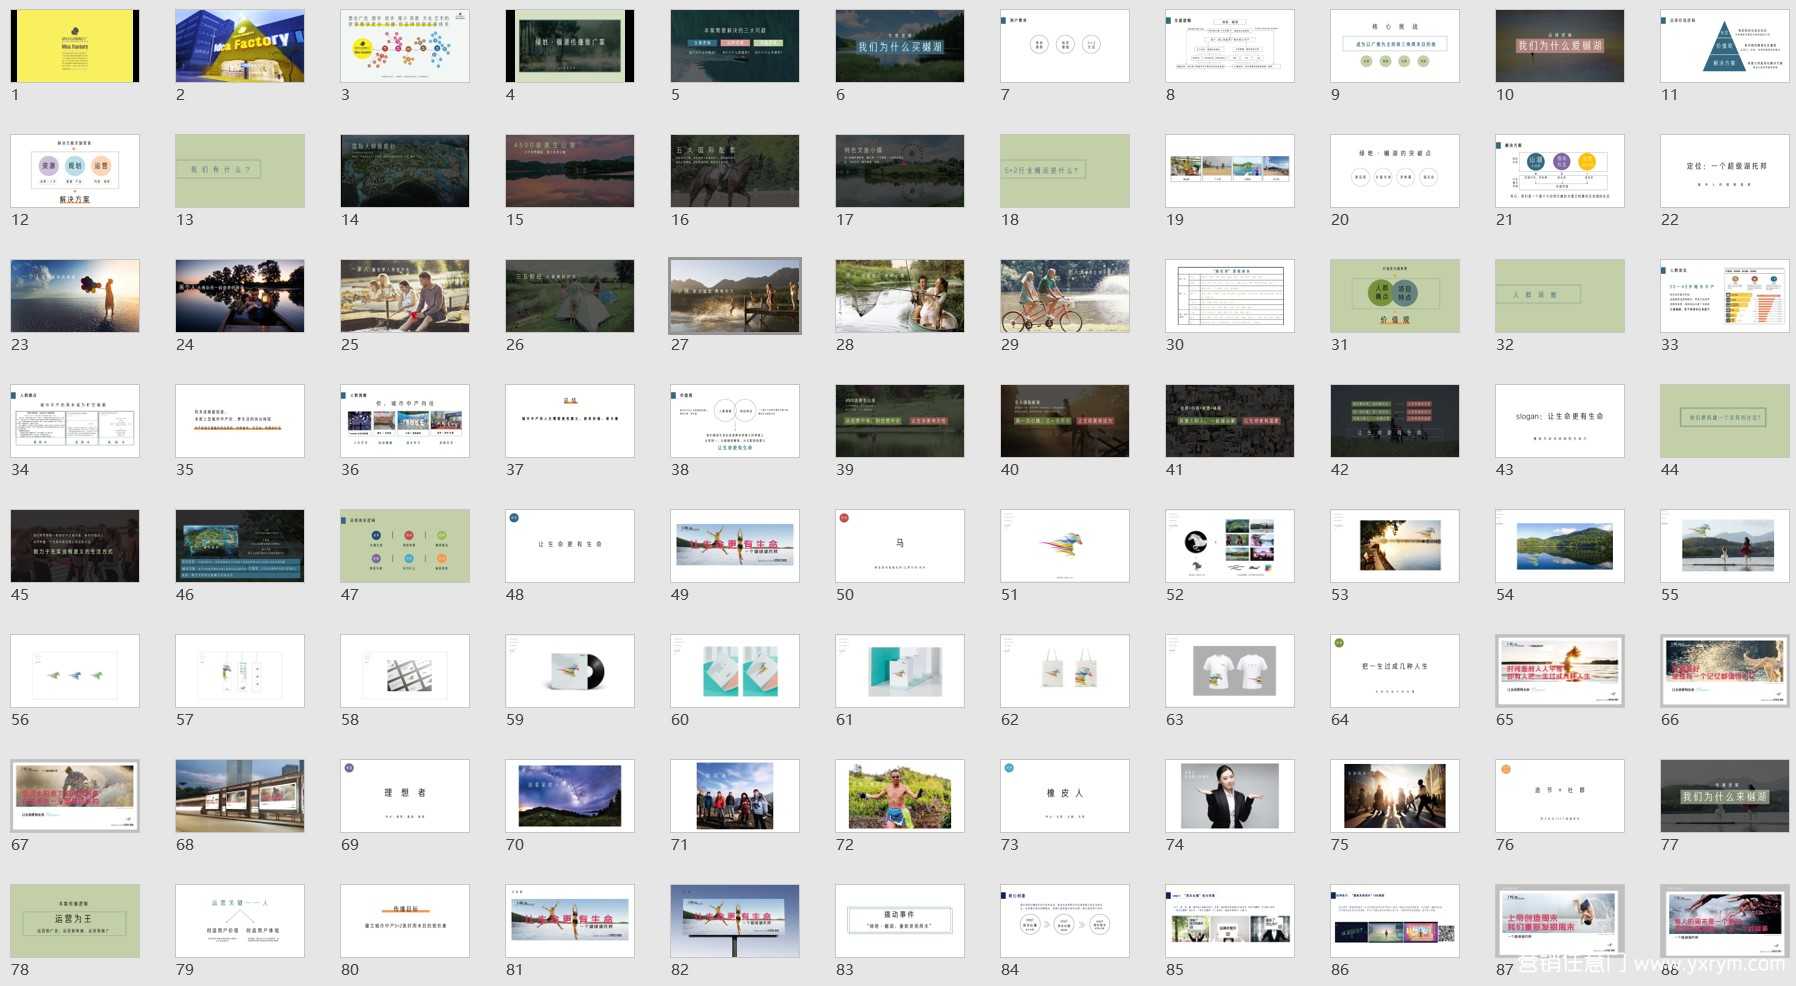Image resolution: width=1796 pixels, height=986 pixels.
Task: Select slide 29 with couple on bicycle
Action: tap(1065, 296)
